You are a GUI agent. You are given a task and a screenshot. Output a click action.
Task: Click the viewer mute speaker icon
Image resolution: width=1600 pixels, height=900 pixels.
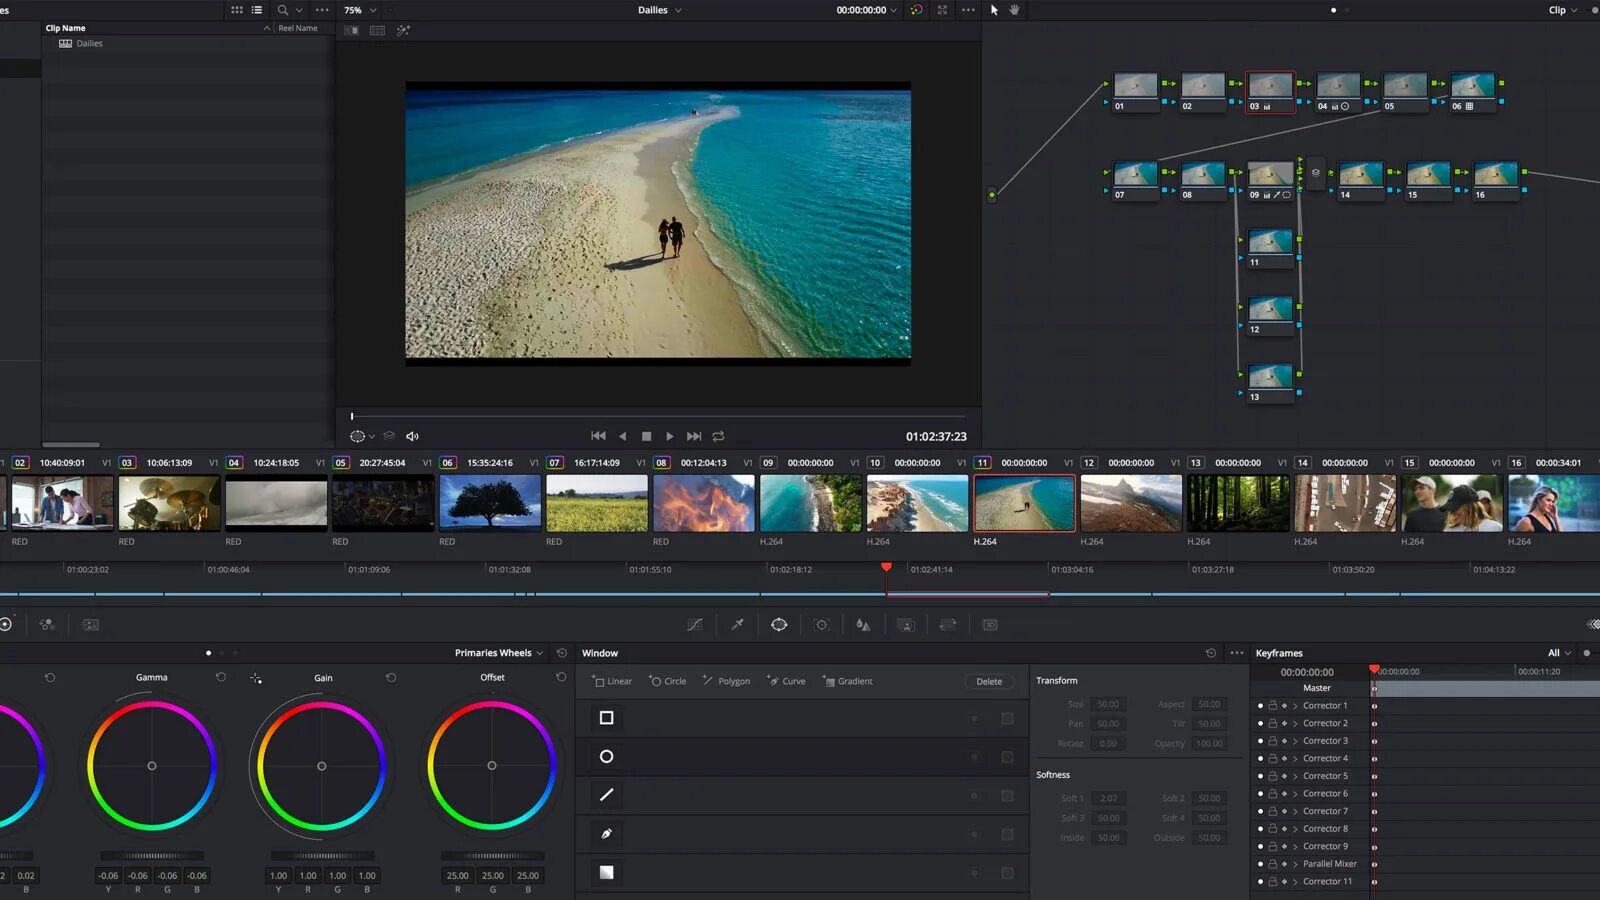click(412, 437)
